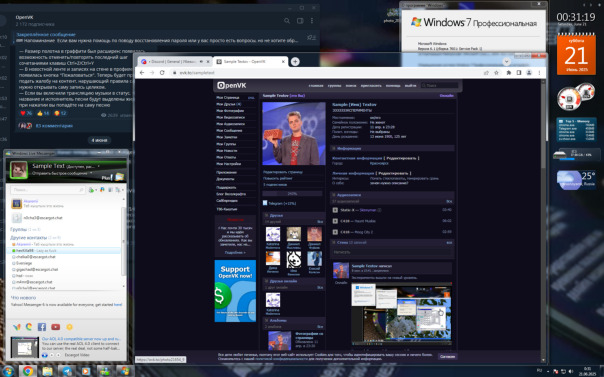Open Facebook icon in Messenger footer
This screenshot has width=604, height=377.
[x=42, y=327]
